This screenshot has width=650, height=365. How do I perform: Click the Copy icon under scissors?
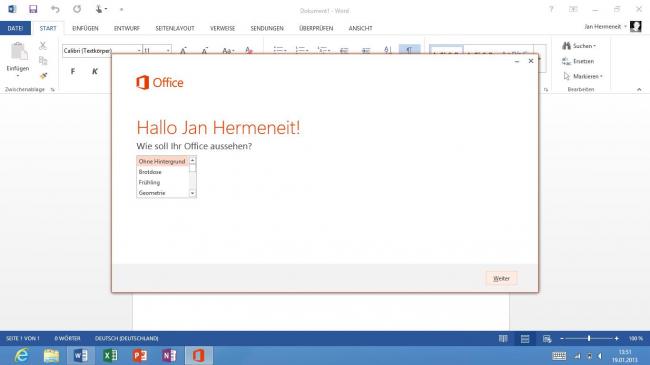click(x=43, y=61)
